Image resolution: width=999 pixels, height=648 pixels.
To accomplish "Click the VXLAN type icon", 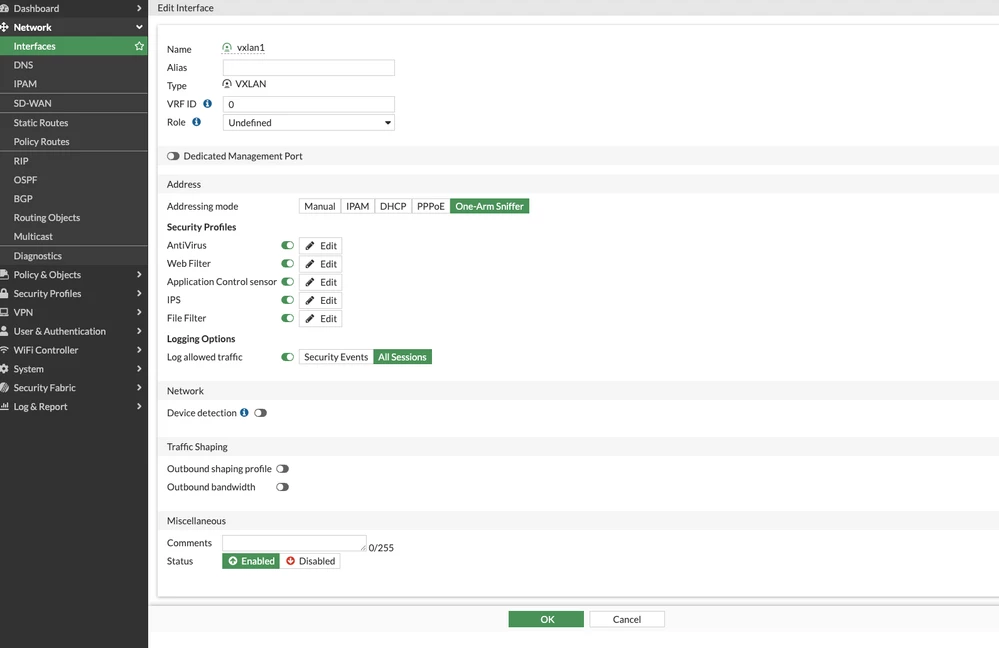I will tap(227, 83).
